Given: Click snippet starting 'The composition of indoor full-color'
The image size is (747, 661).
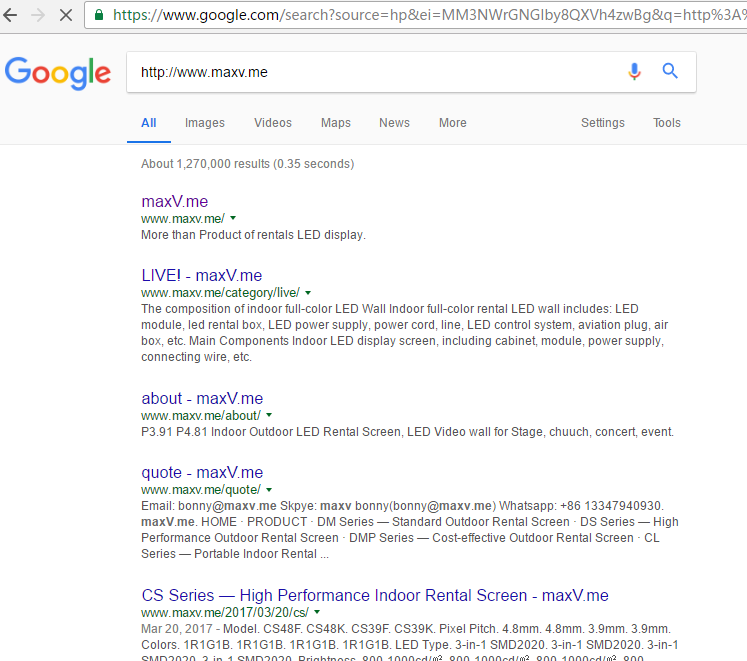Looking at the screenshot, I should [404, 333].
